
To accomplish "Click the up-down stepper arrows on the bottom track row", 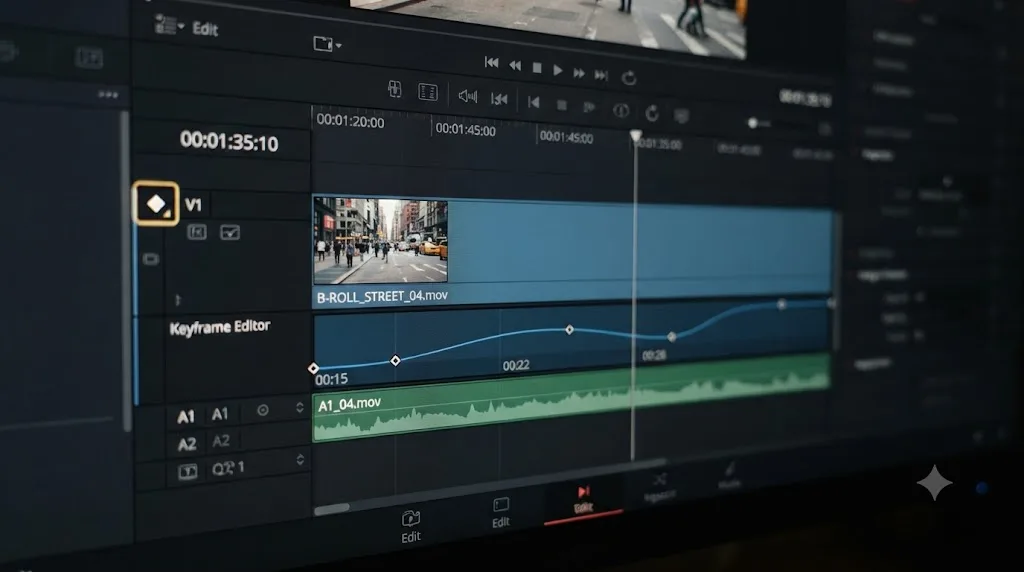I will coord(300,460).
